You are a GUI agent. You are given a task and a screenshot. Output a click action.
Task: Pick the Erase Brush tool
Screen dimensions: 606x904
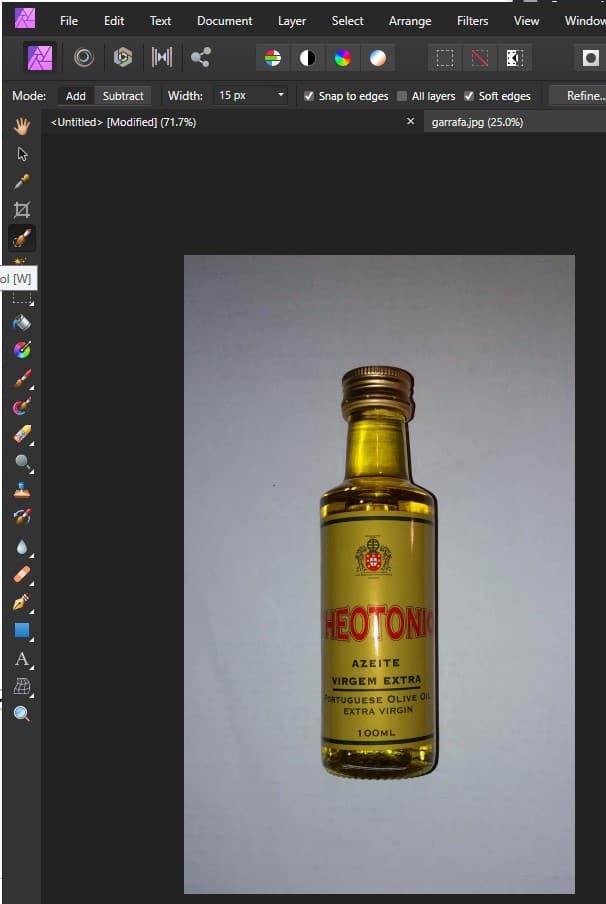(x=22, y=434)
